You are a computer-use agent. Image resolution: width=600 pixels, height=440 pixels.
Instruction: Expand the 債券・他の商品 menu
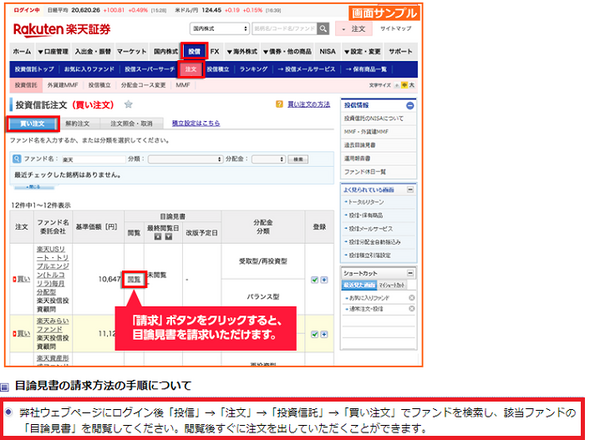[287, 51]
